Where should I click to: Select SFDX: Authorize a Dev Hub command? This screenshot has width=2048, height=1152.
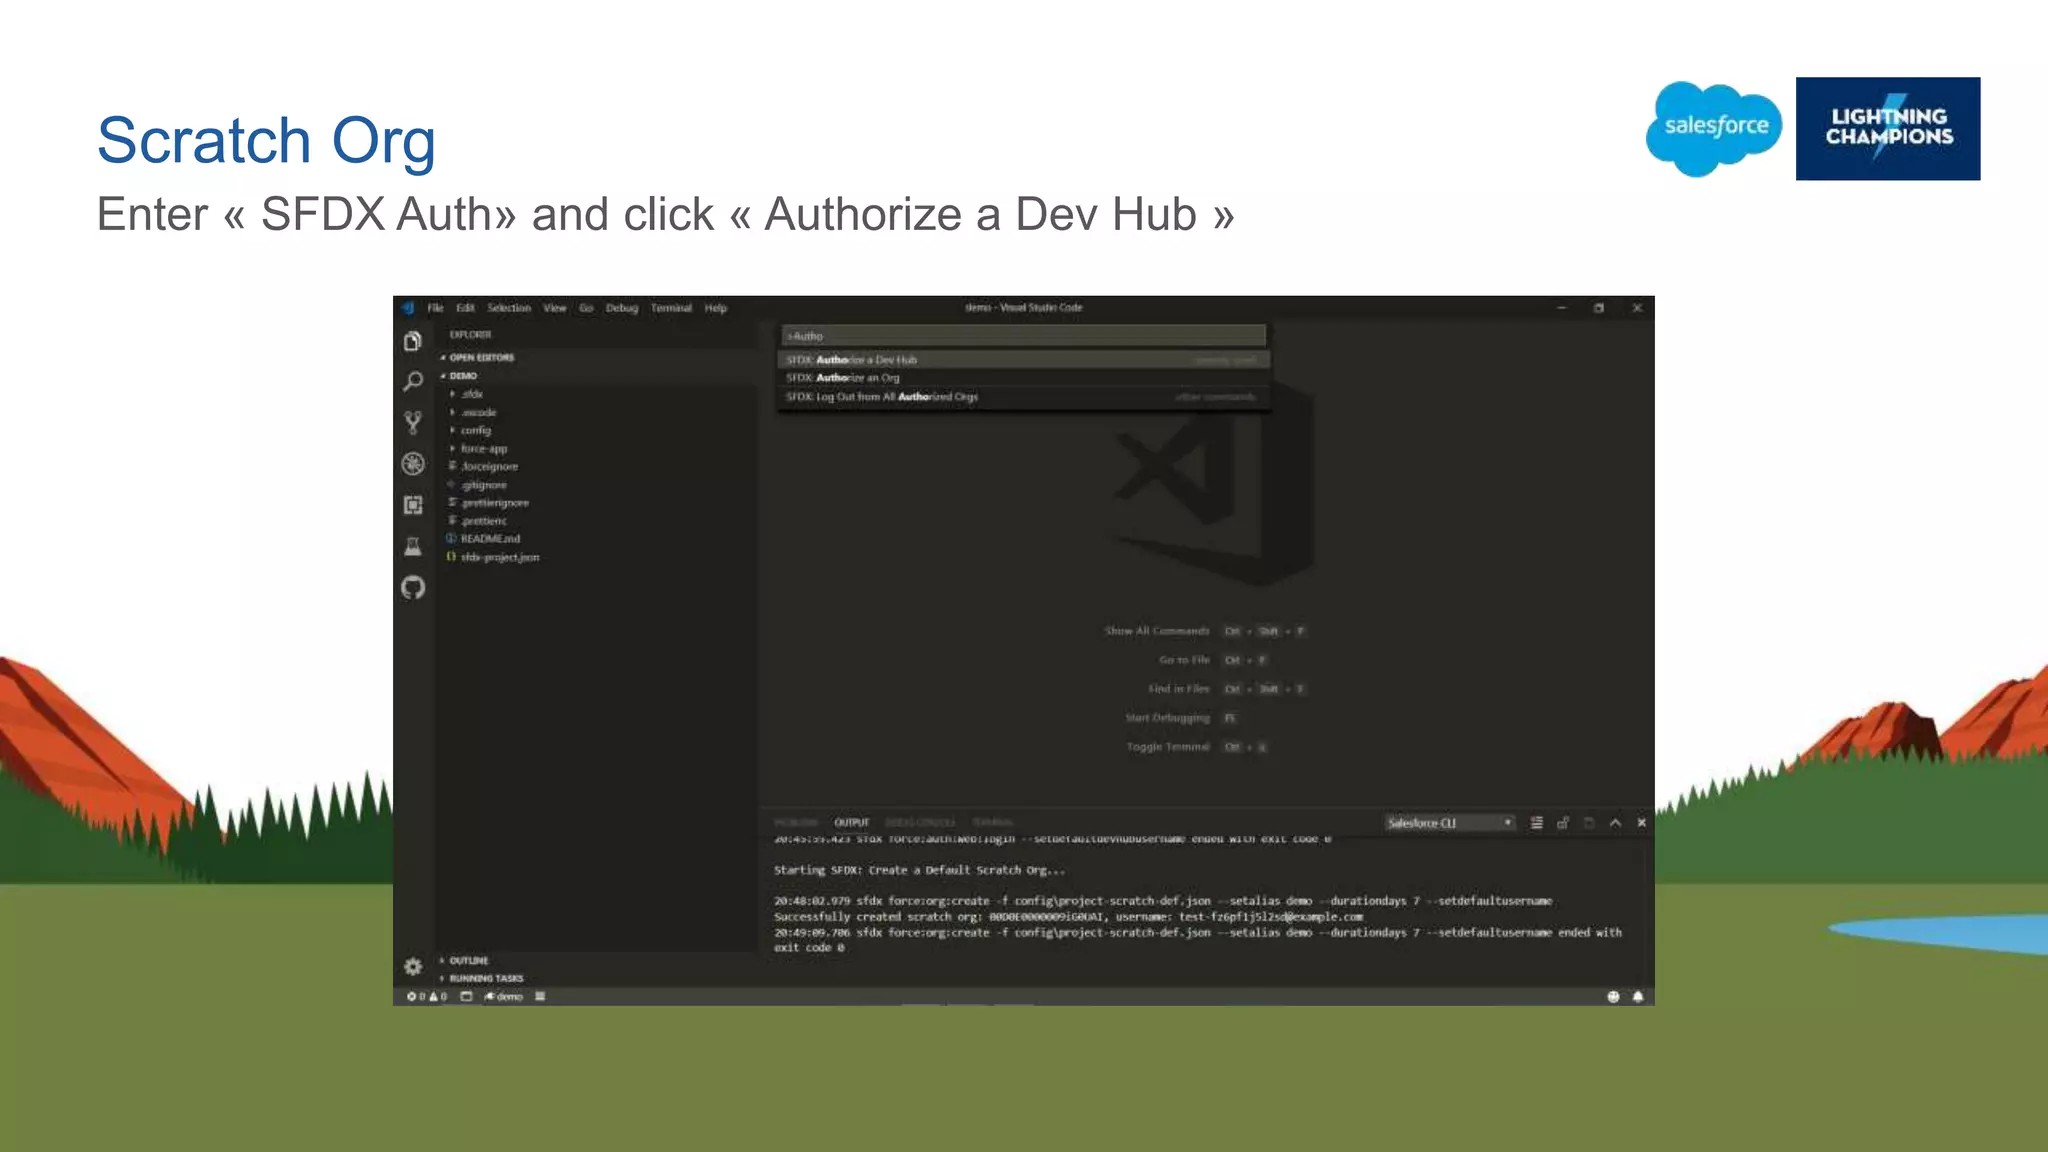[x=1024, y=359]
